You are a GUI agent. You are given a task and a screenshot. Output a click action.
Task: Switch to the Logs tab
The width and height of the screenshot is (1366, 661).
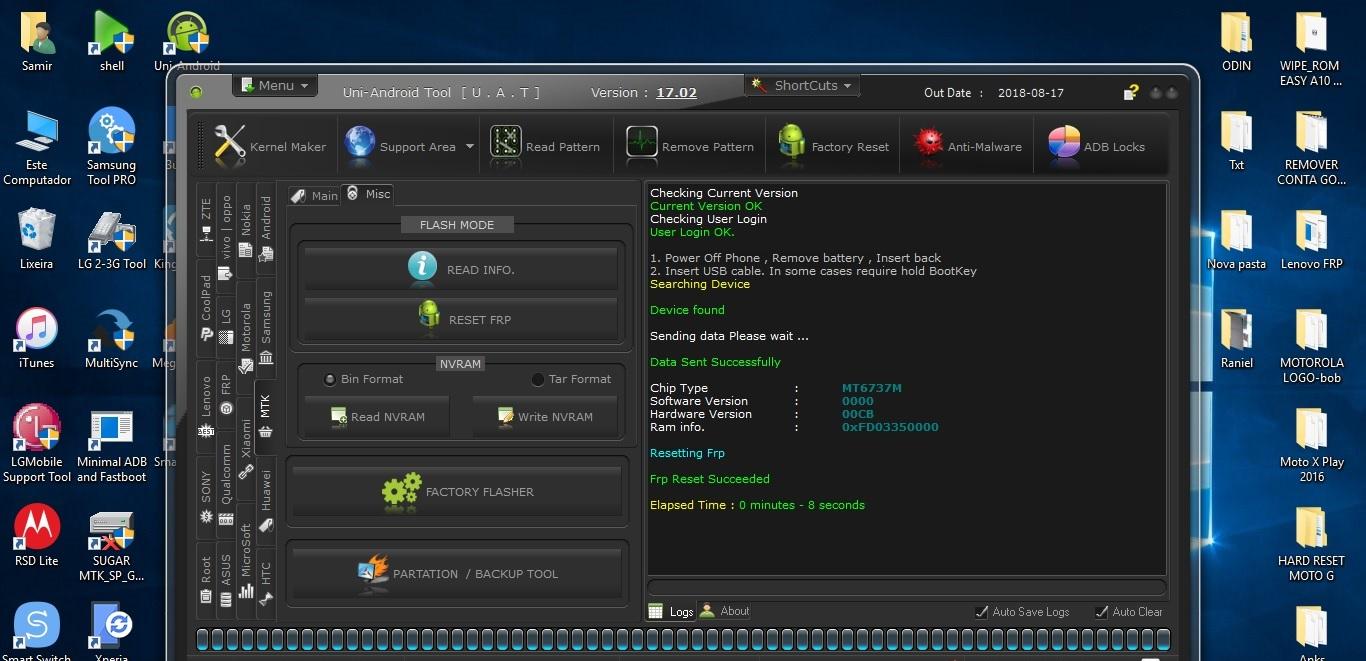[x=671, y=611]
